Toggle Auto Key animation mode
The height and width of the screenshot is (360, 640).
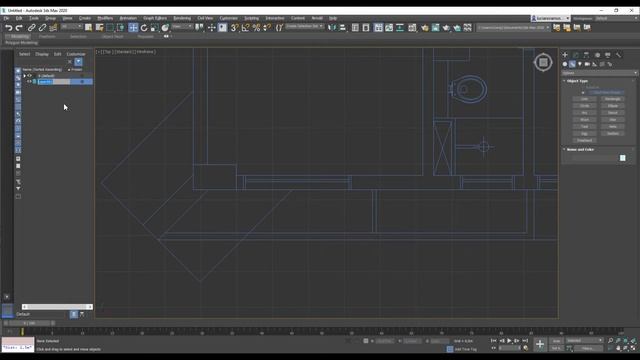556,341
